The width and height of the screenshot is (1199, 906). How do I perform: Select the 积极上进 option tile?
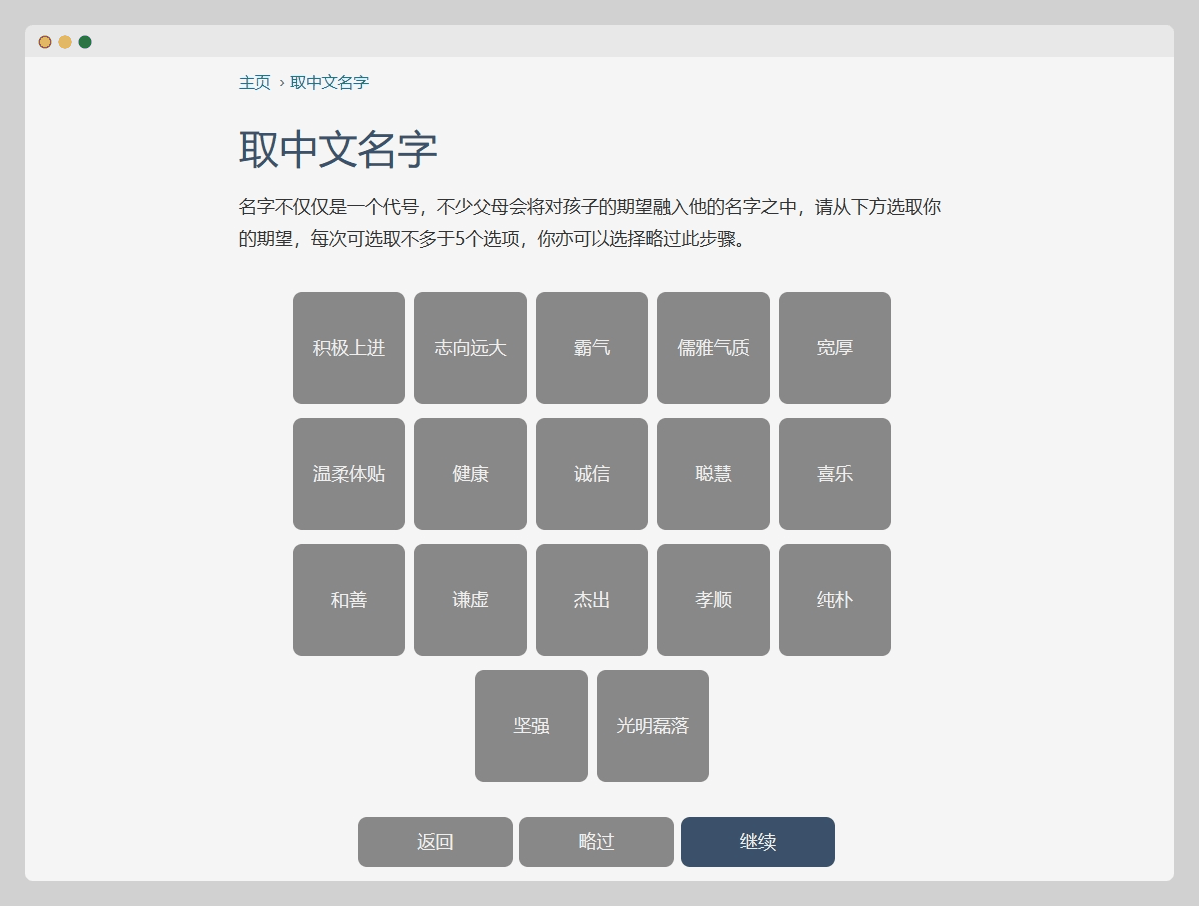click(348, 348)
